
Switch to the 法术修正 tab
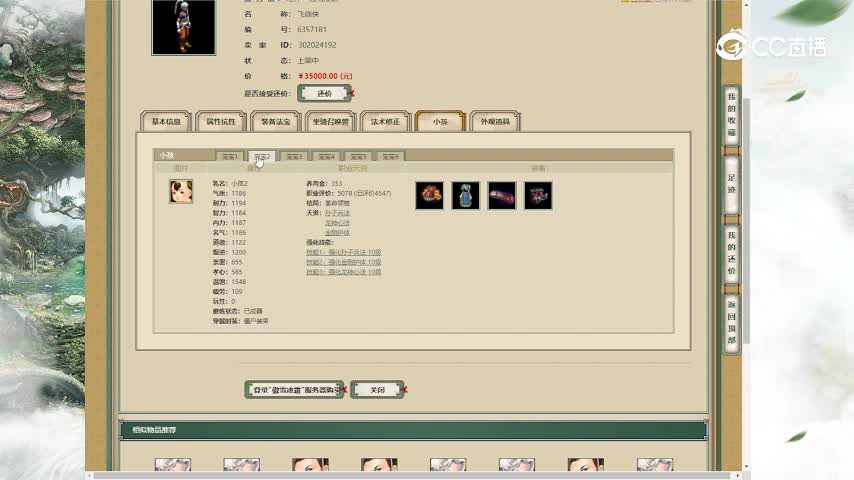[385, 122]
